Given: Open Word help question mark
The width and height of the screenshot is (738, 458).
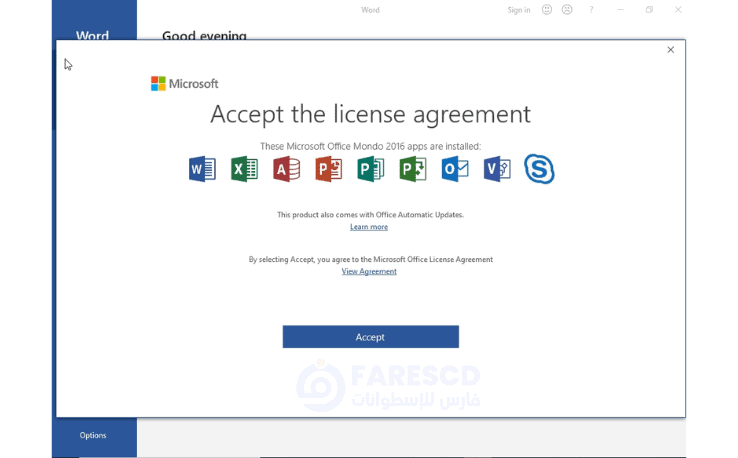Looking at the screenshot, I should (591, 9).
